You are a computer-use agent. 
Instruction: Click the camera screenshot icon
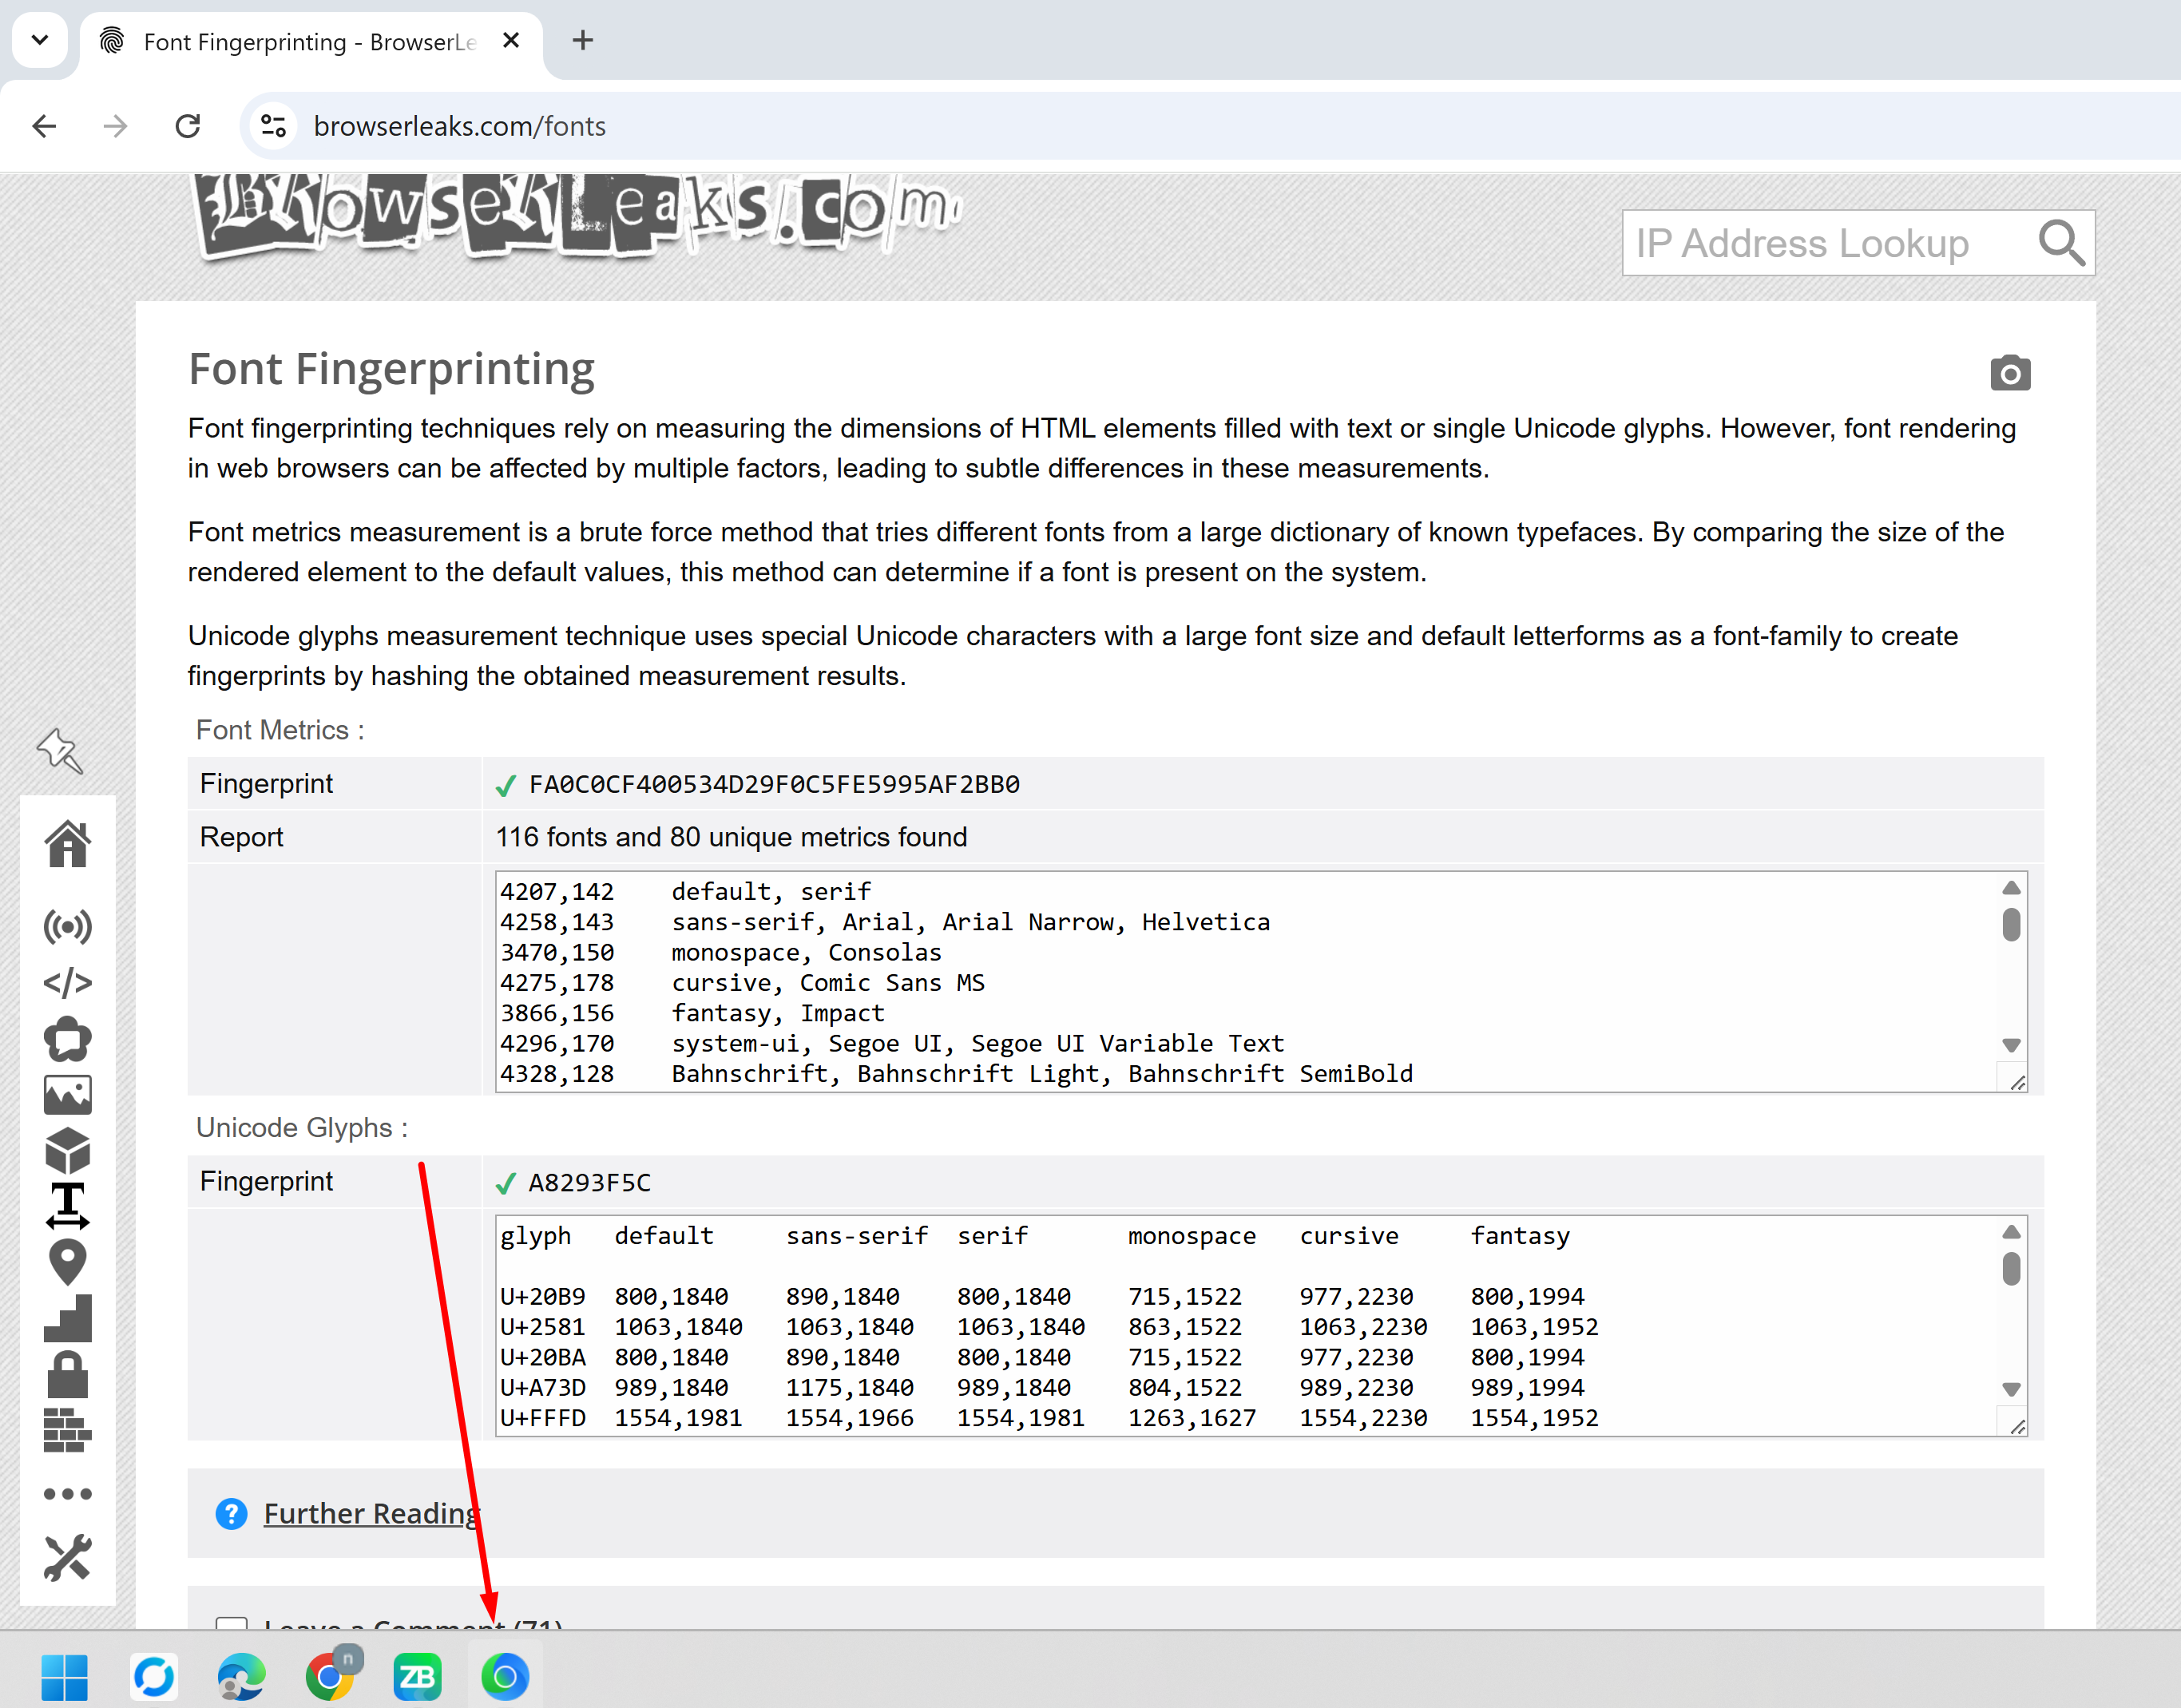(x=2009, y=373)
